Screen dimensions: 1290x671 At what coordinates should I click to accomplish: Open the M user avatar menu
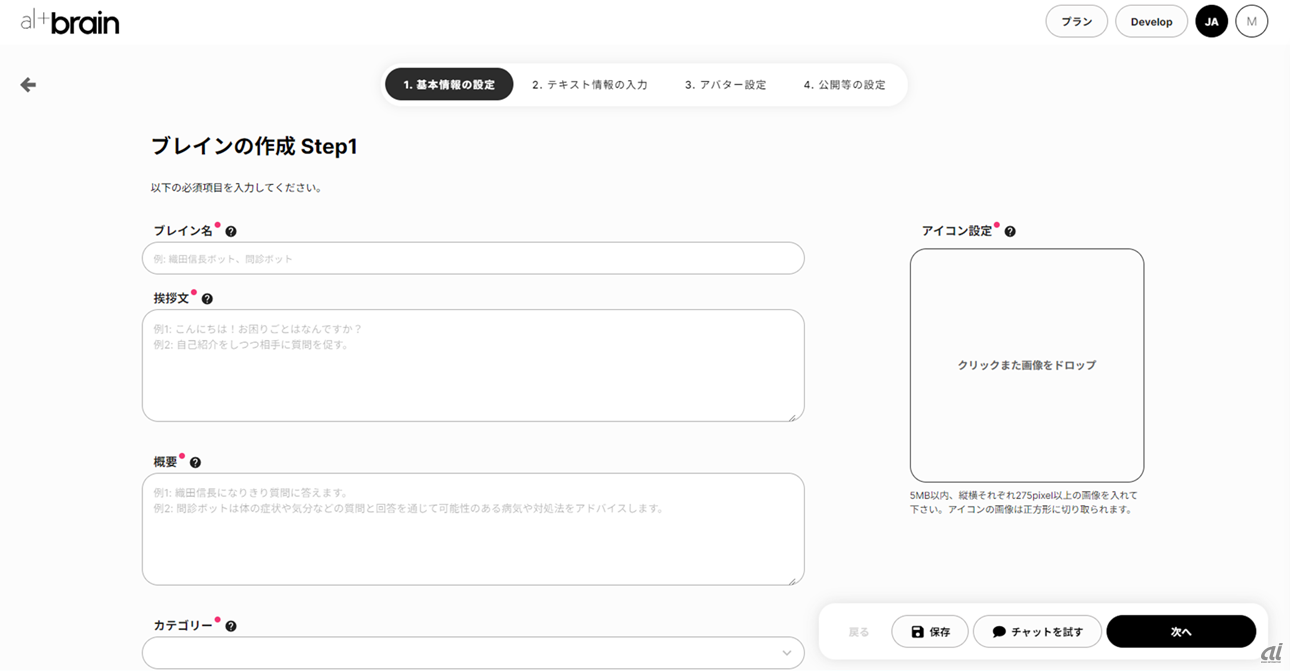[x=1251, y=21]
